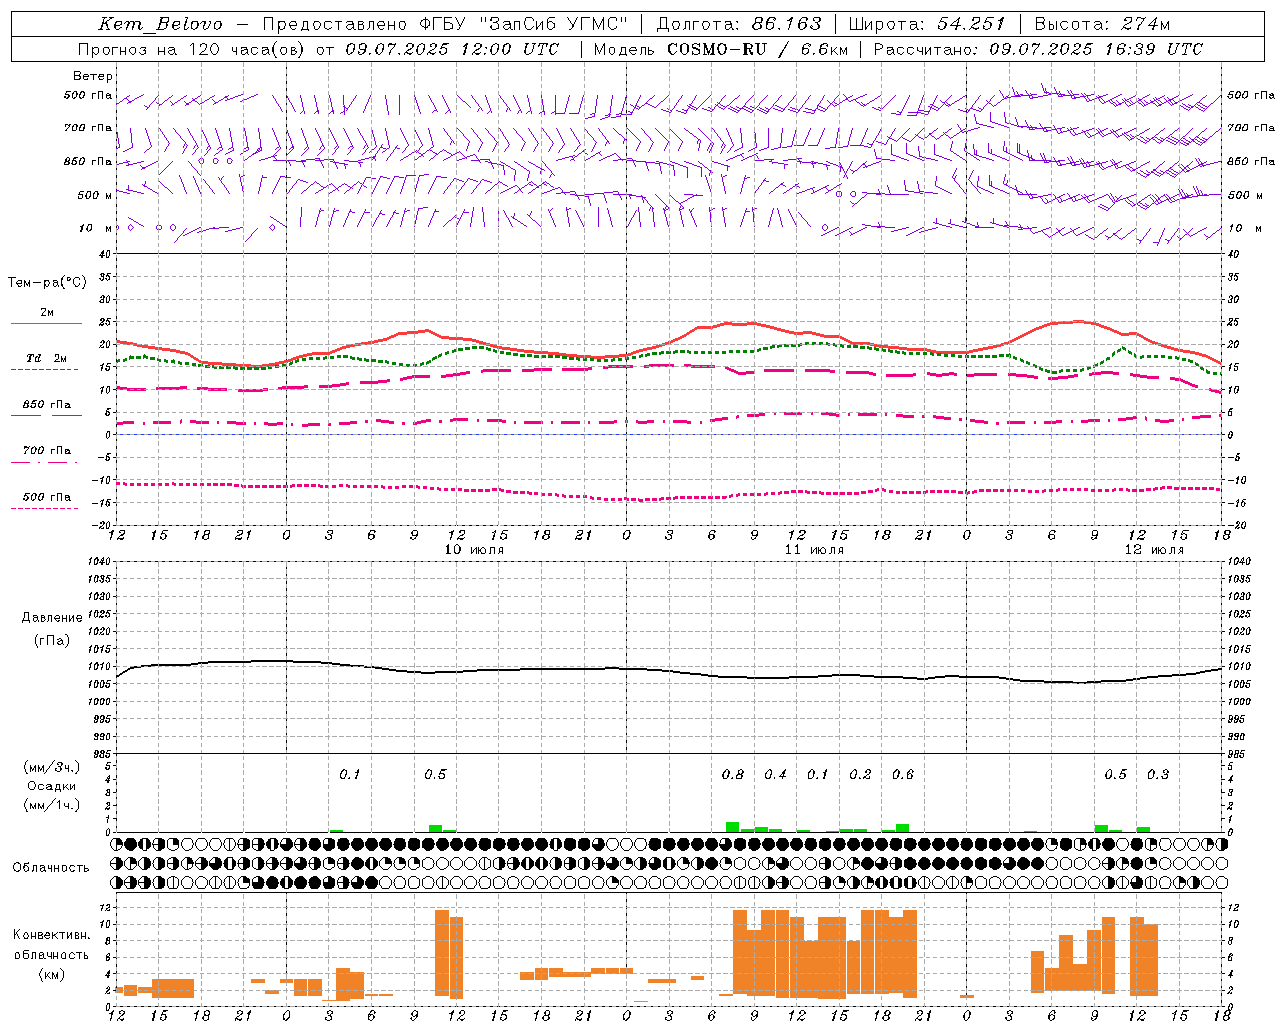Click the precipitation value 0.3
This screenshot has height=1024, width=1280.
[1158, 775]
